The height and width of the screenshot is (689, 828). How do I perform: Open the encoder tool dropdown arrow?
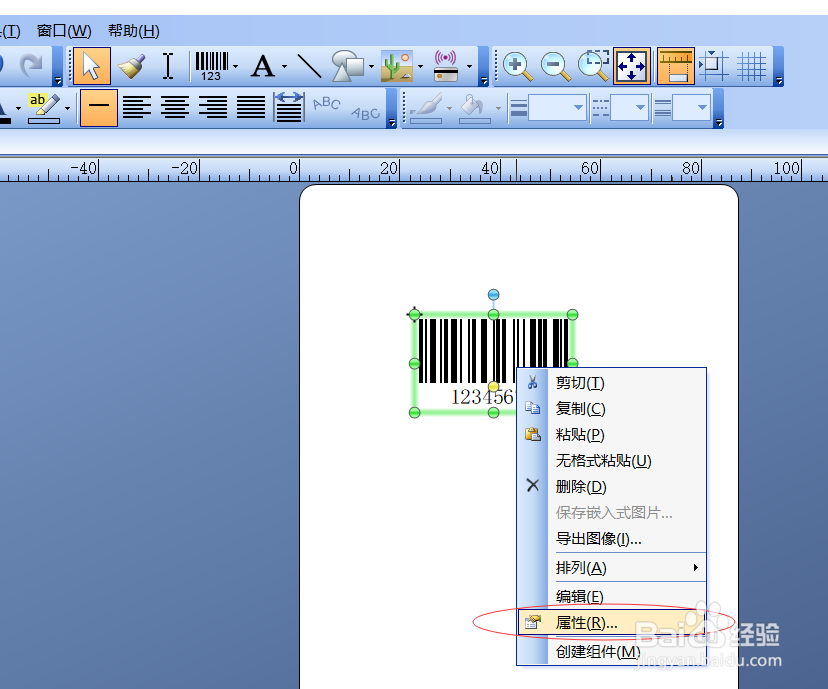[x=469, y=67]
